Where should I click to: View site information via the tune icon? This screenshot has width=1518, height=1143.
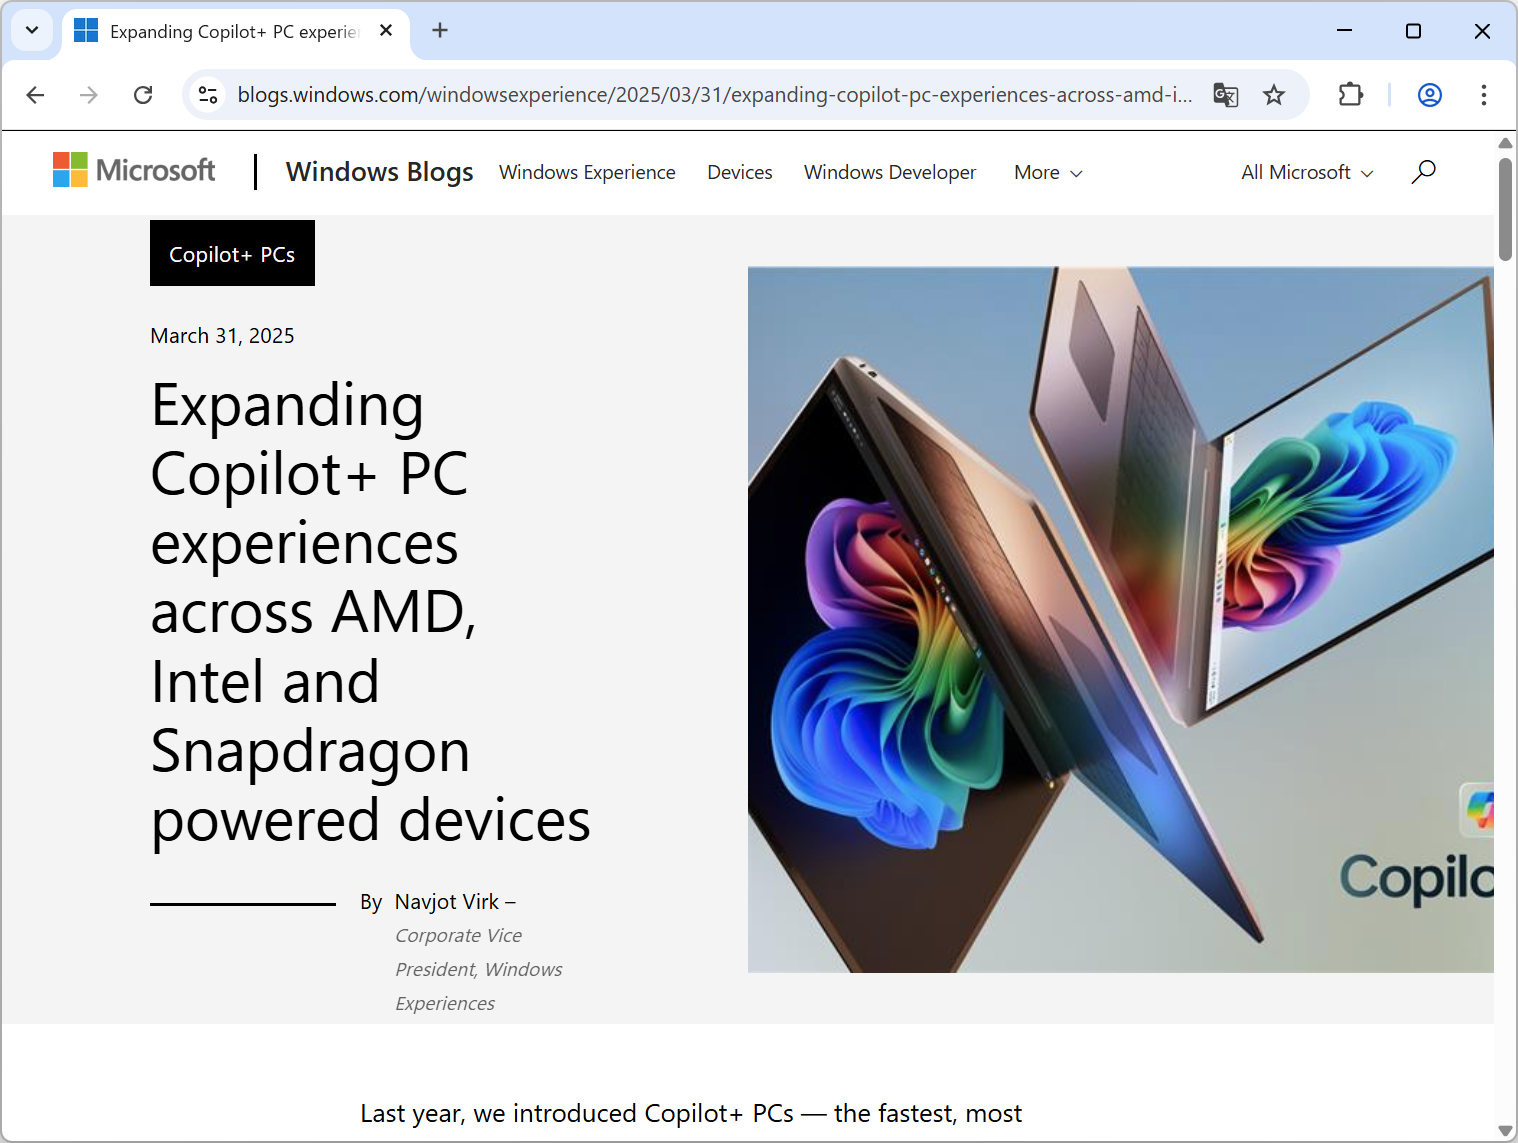click(208, 95)
